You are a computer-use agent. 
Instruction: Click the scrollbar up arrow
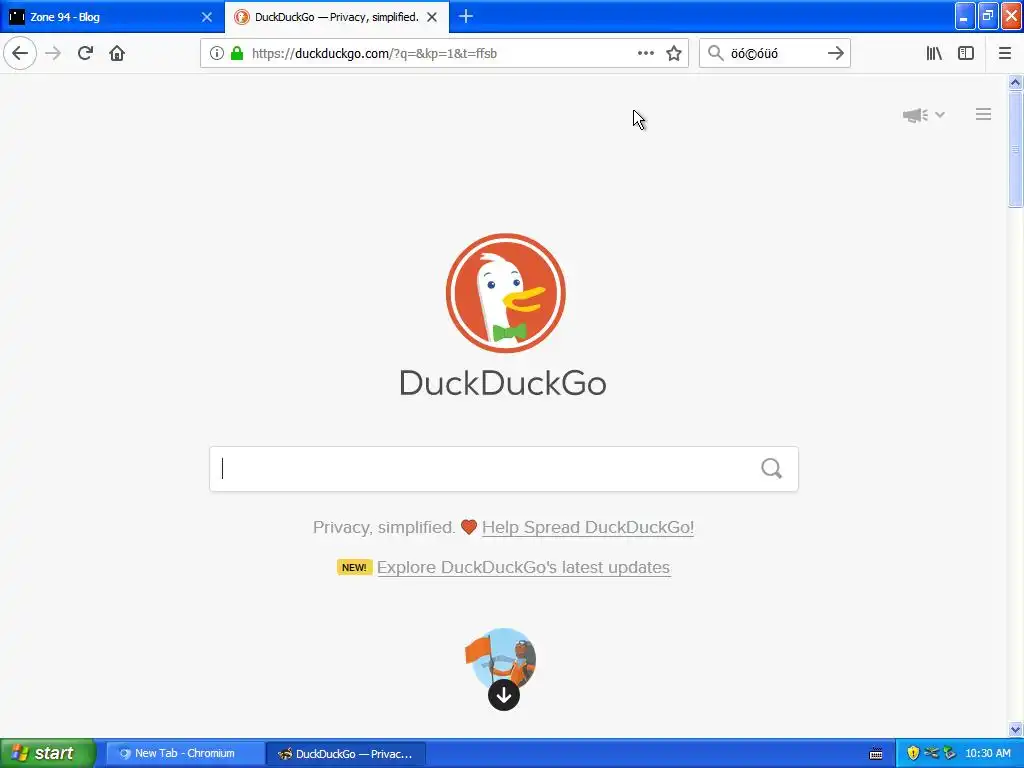(x=1015, y=82)
